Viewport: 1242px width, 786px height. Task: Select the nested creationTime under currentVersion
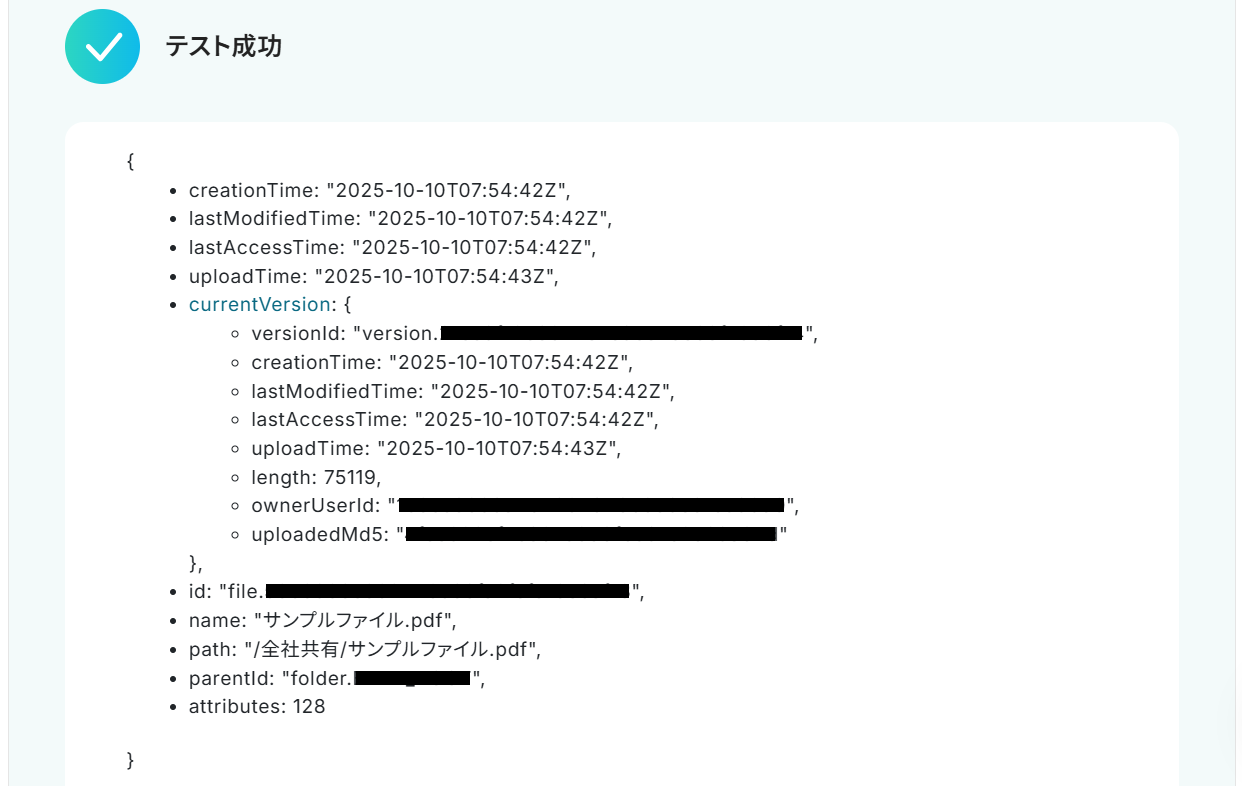pyautogui.click(x=441, y=362)
